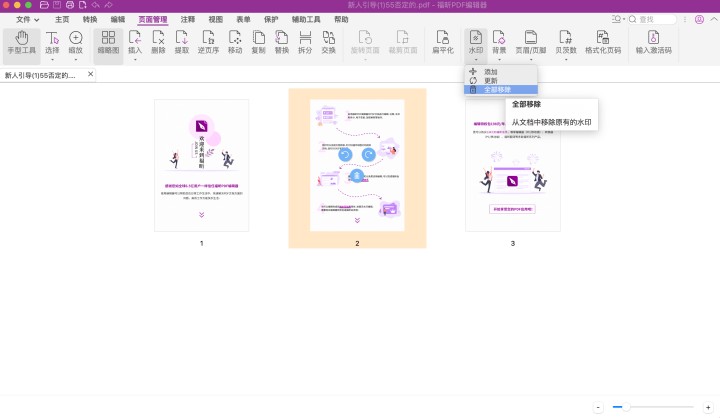Screen dimensions: 720x418
Task: Select page 1 thumbnail
Action: (201, 165)
